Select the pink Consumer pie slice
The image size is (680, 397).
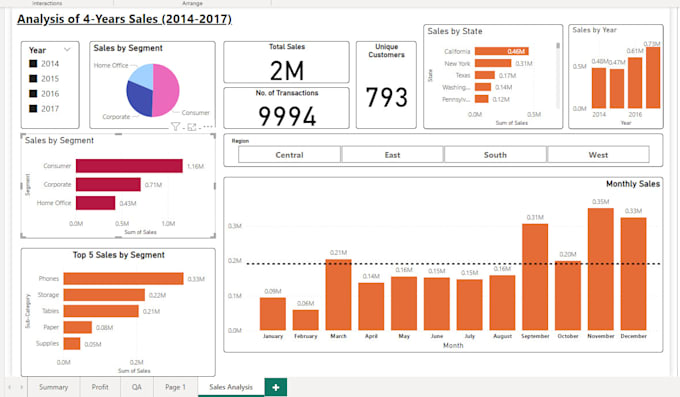coord(167,89)
